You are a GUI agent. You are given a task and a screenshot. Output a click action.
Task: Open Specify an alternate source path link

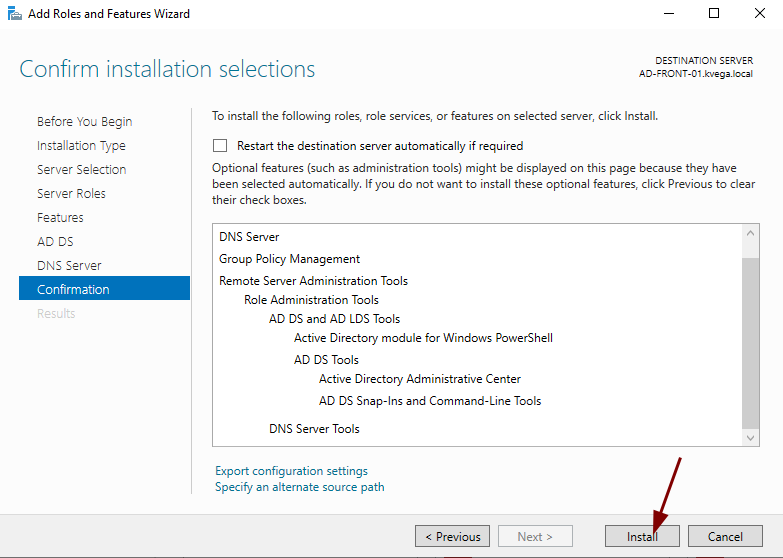(299, 487)
